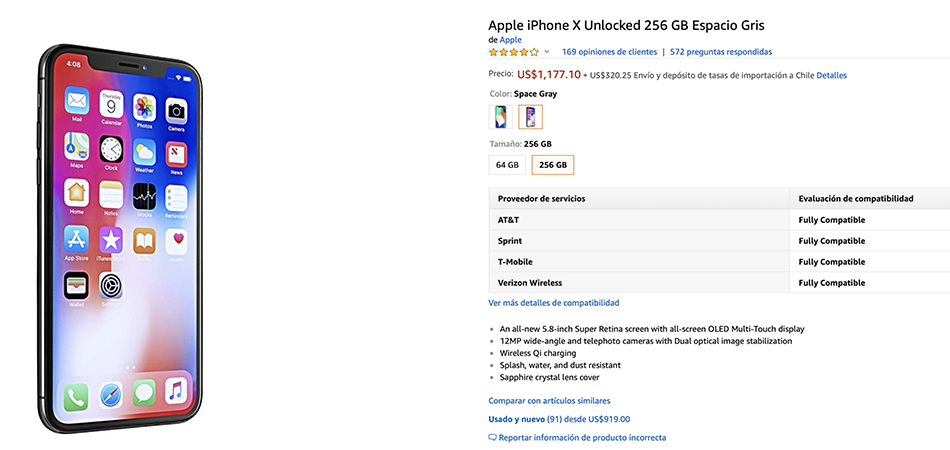Open the 572 preguntas respondidas link
The image size is (950, 450).
coord(721,52)
